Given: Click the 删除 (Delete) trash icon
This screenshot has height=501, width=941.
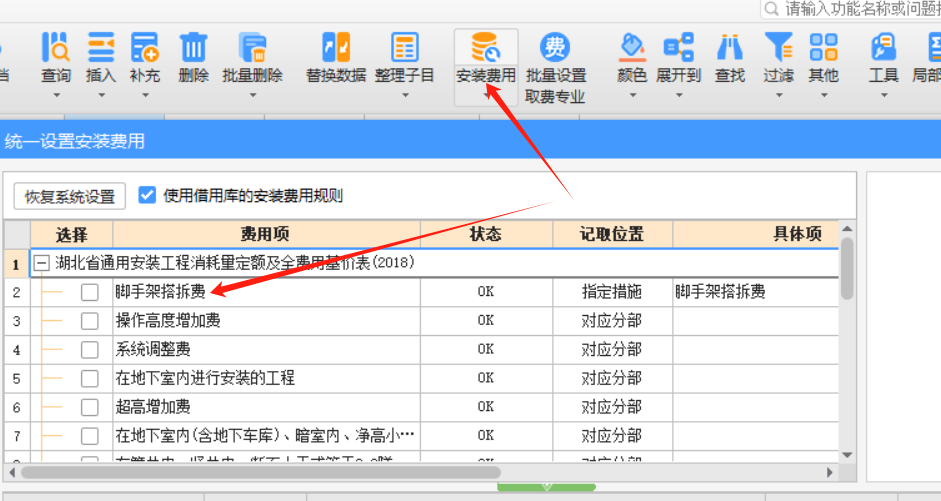Looking at the screenshot, I should click(193, 48).
